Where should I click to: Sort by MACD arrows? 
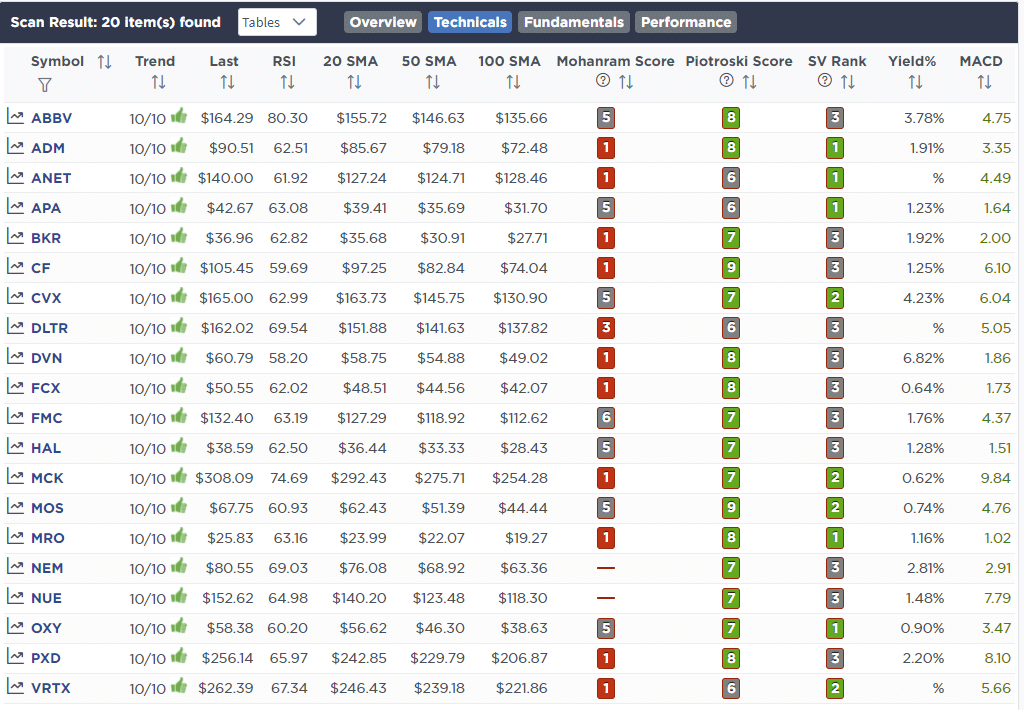coord(984,82)
